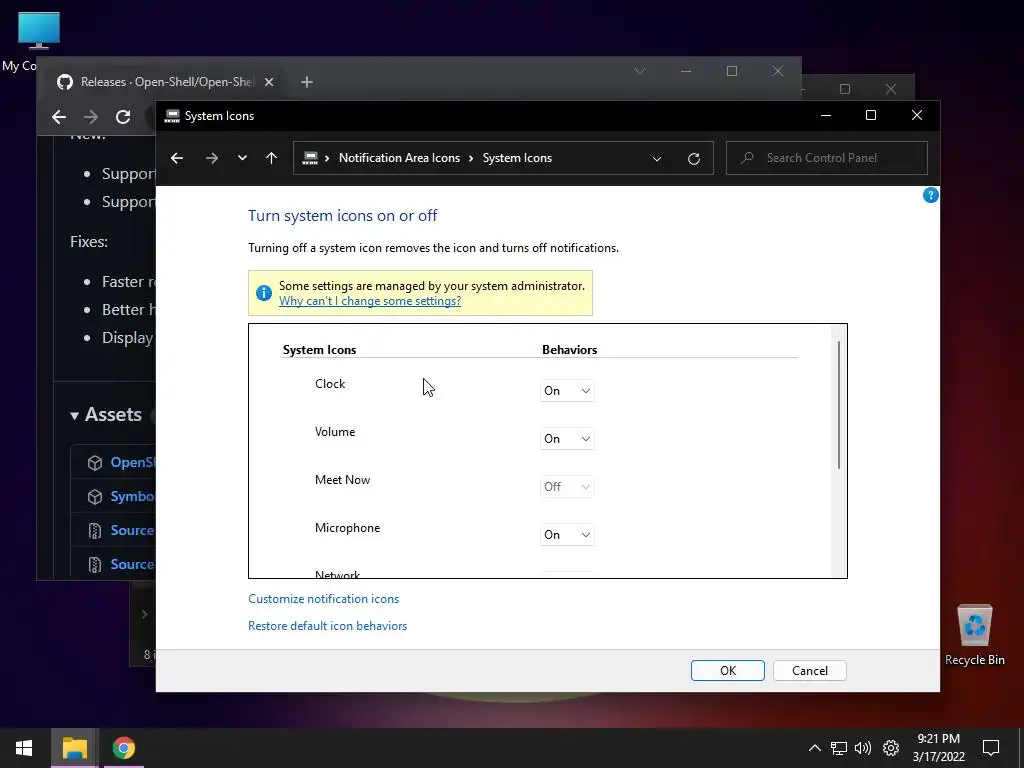Open 'Why can't I change some settings?' link
1024x768 pixels.
[x=370, y=301]
